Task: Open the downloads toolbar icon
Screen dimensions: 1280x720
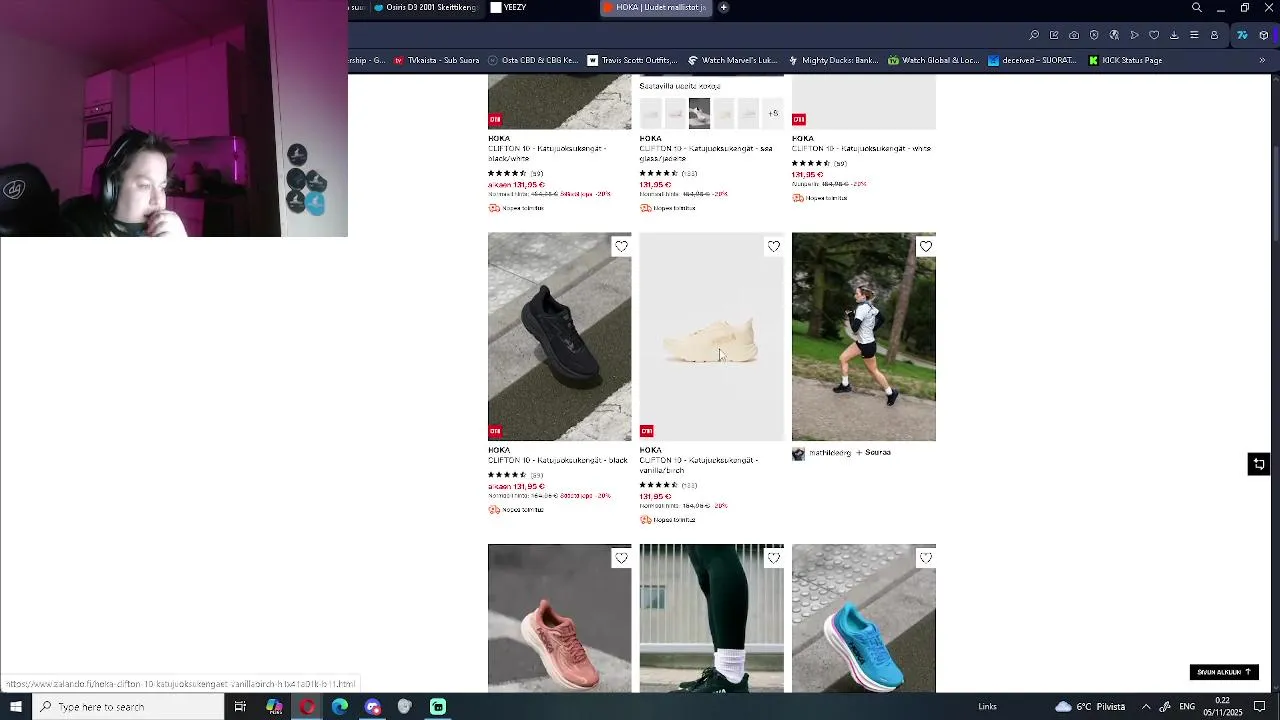Action: (1174, 35)
